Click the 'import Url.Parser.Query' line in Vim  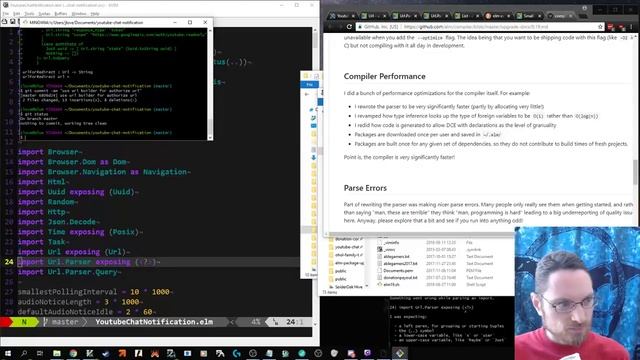[69, 272]
